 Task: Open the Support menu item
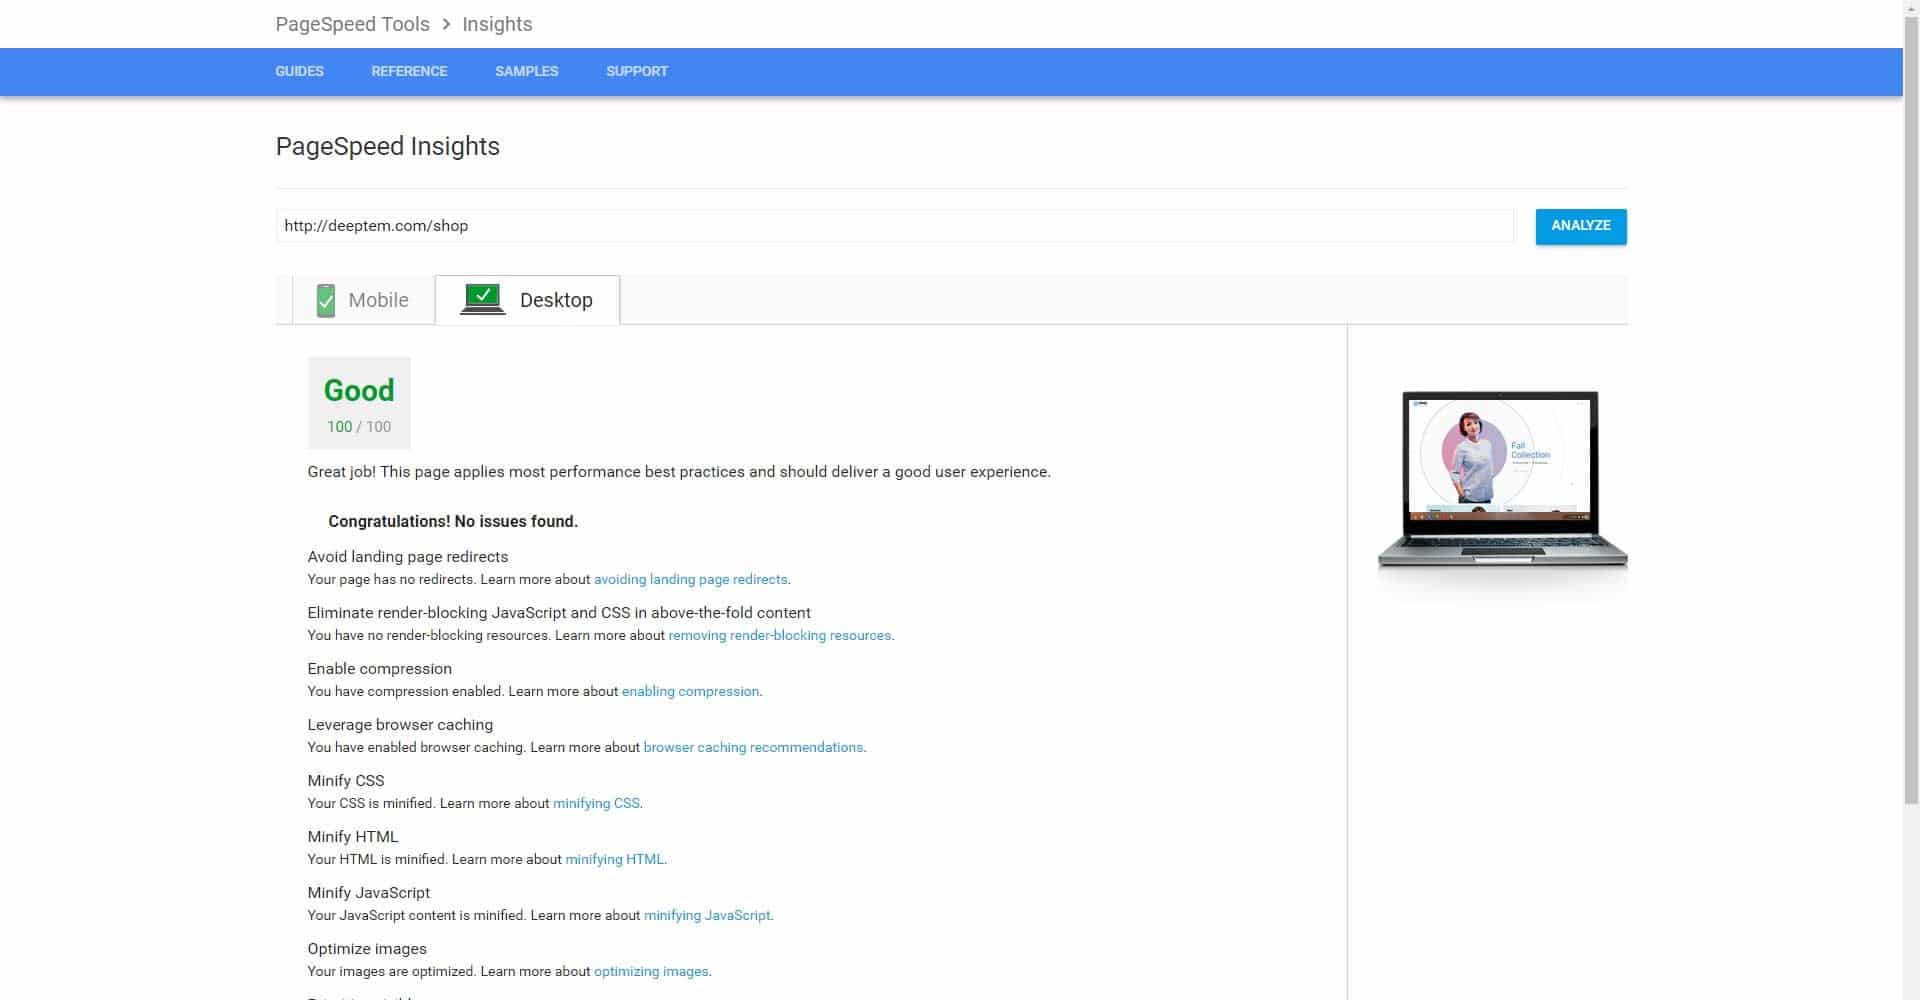click(637, 71)
